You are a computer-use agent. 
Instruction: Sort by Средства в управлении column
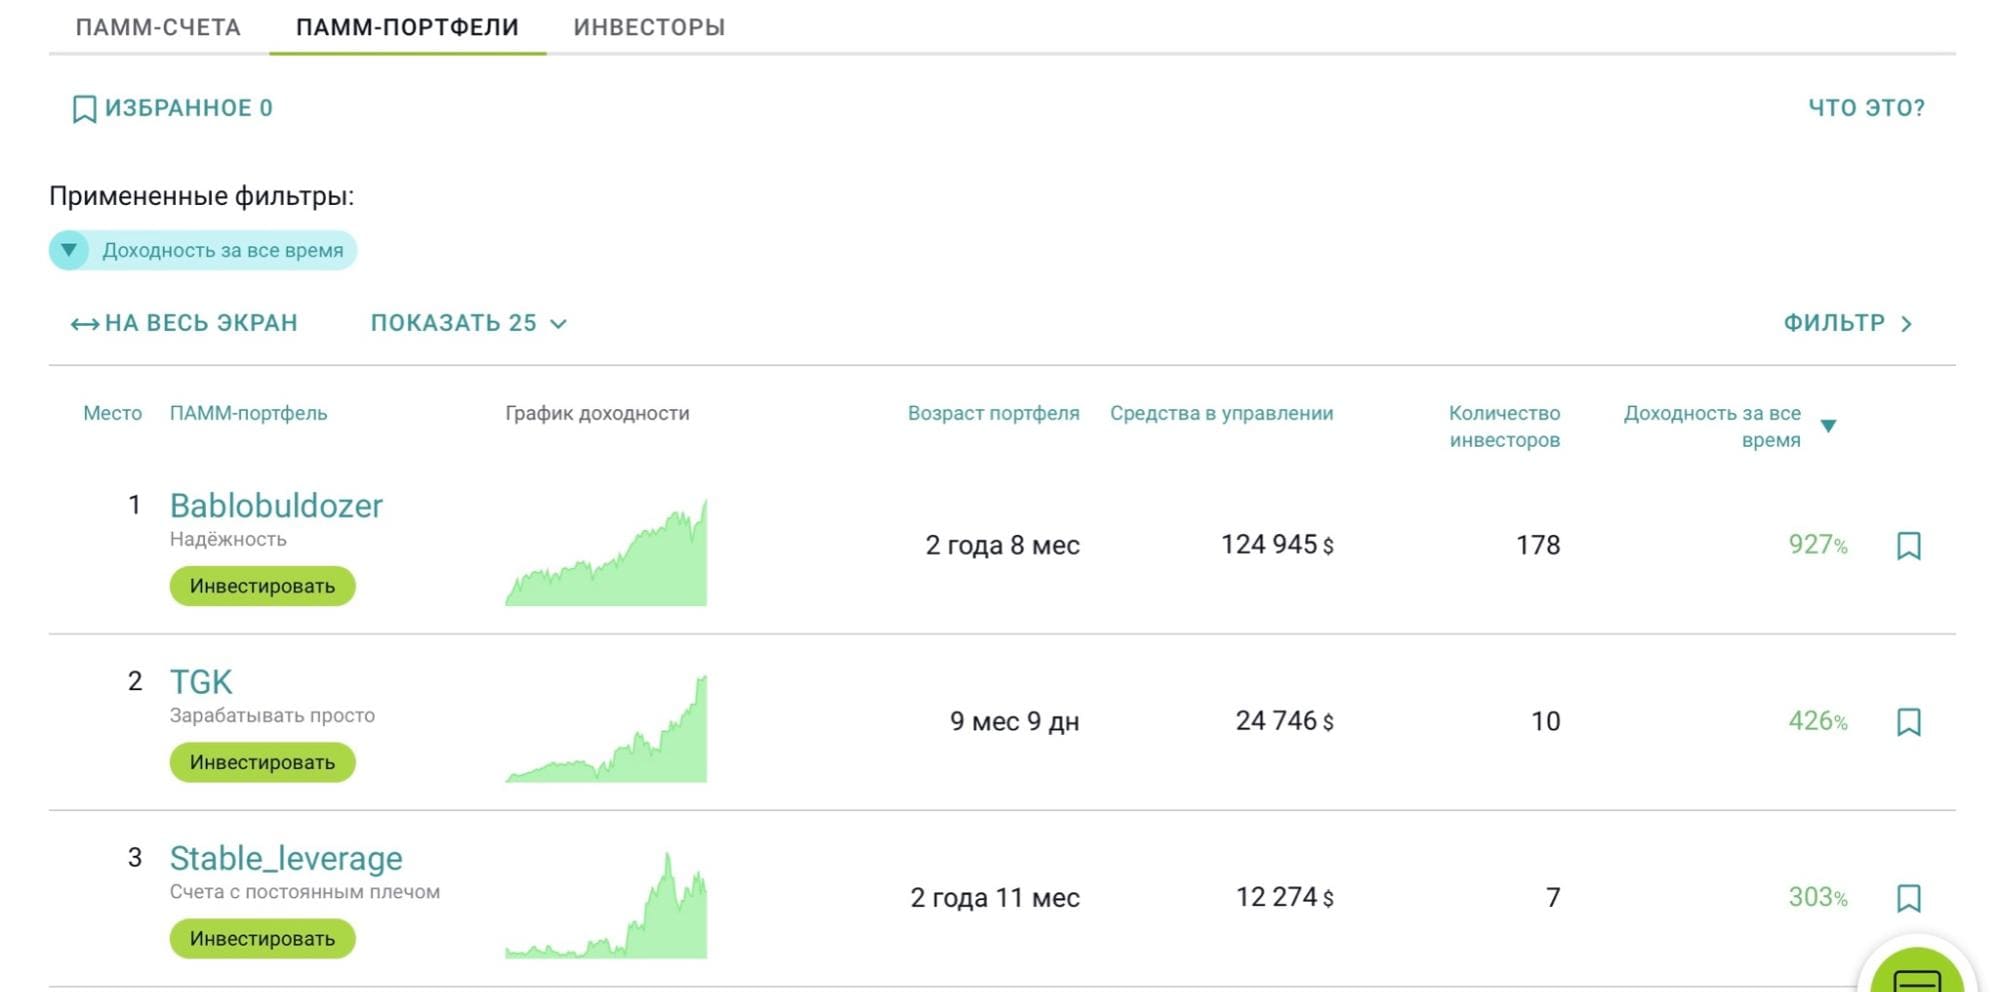click(x=1221, y=413)
